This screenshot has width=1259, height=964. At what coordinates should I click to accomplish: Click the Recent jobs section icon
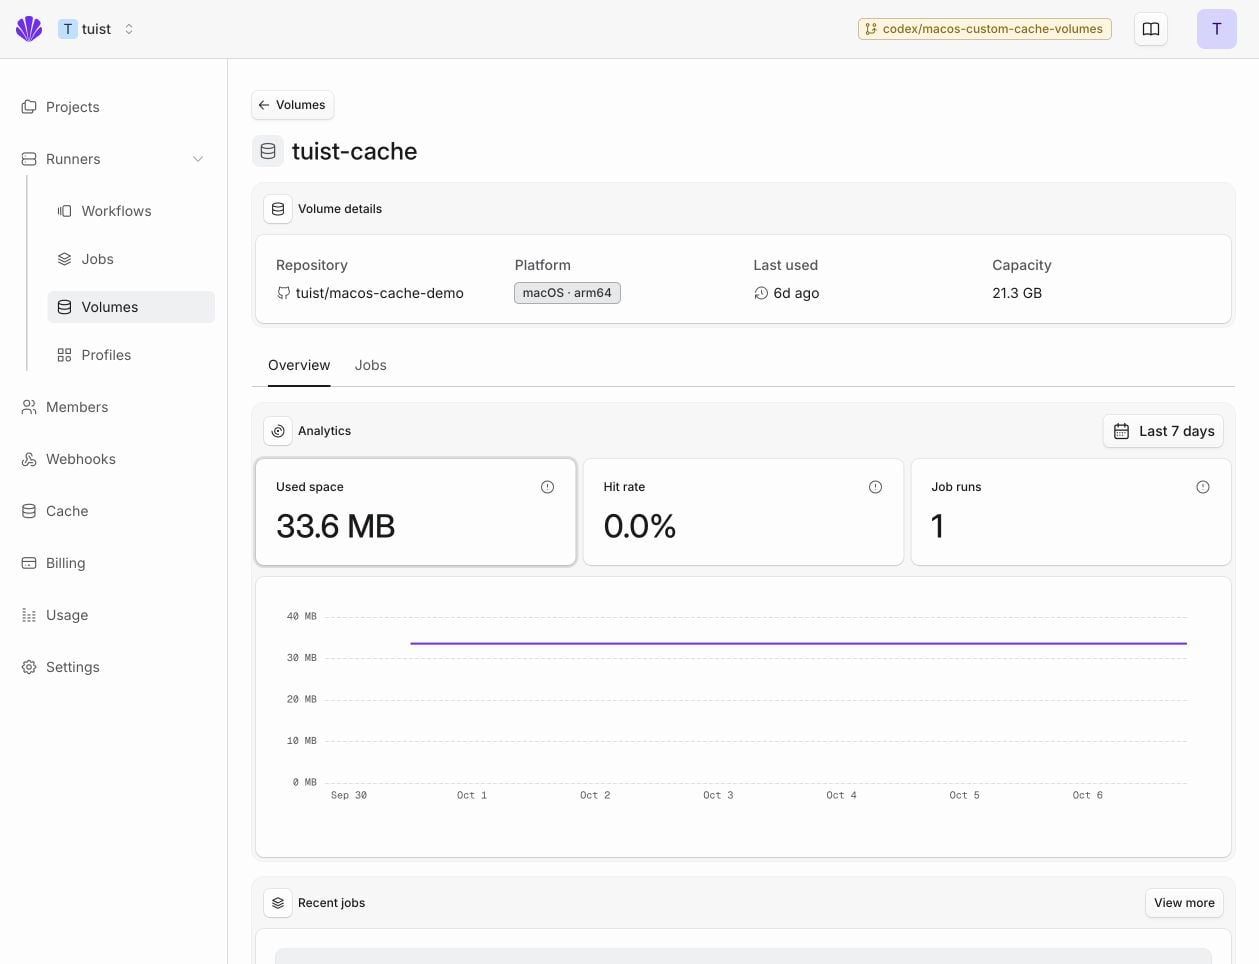pos(278,903)
